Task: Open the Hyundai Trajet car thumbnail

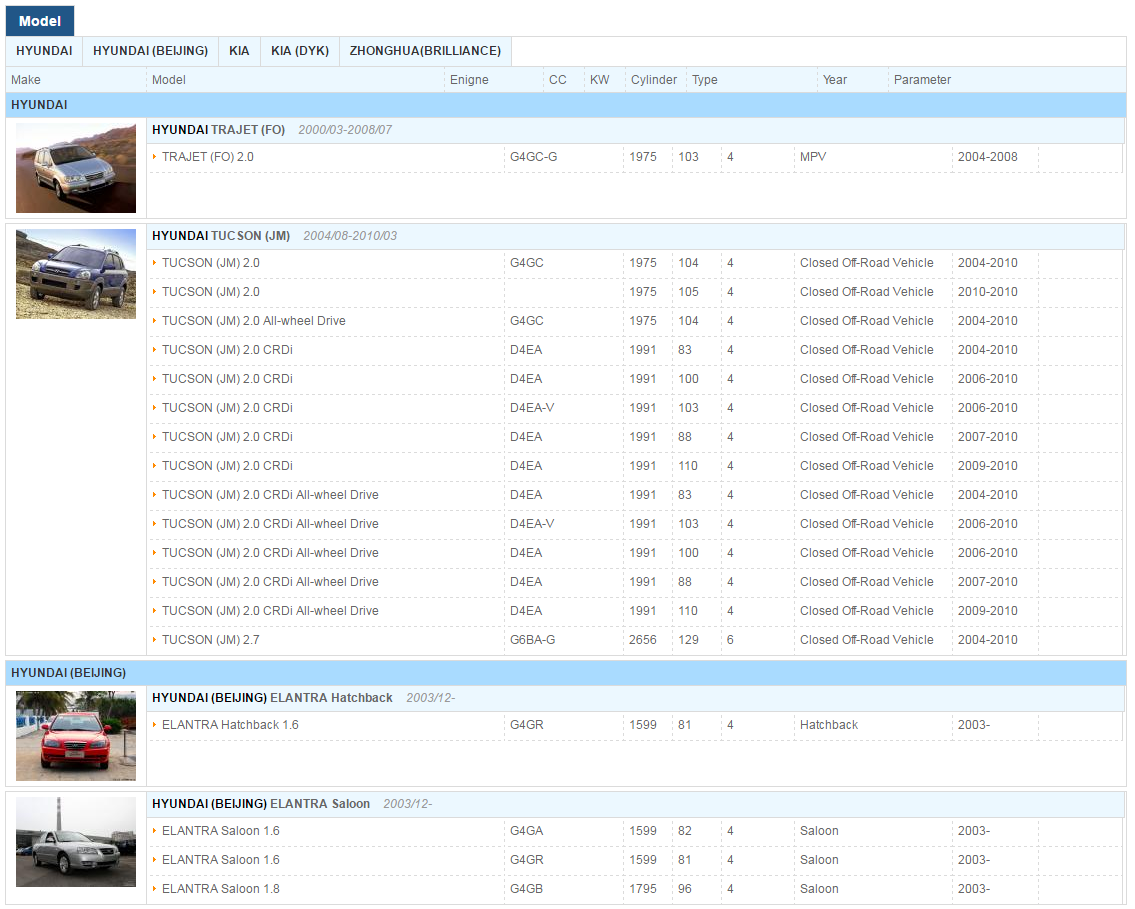Action: (x=76, y=168)
